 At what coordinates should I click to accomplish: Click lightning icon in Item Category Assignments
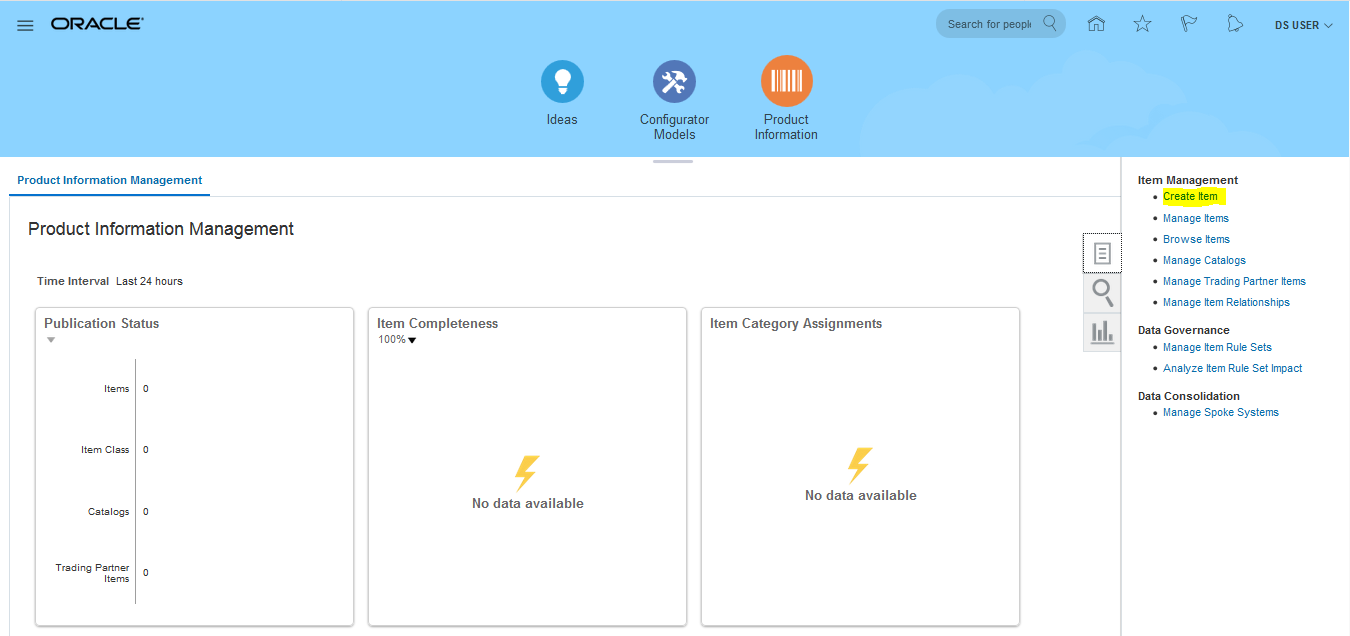coord(860,465)
